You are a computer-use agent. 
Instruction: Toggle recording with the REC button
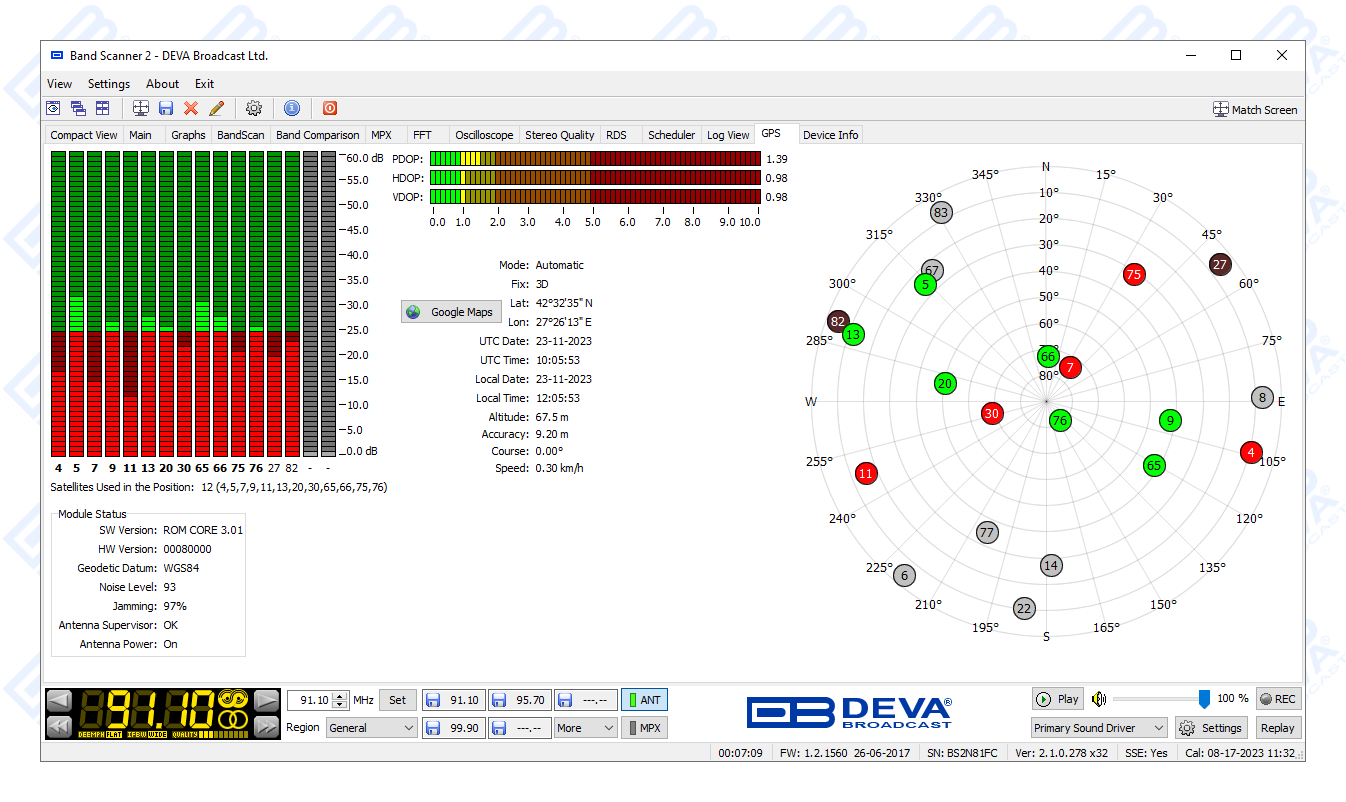point(1277,699)
